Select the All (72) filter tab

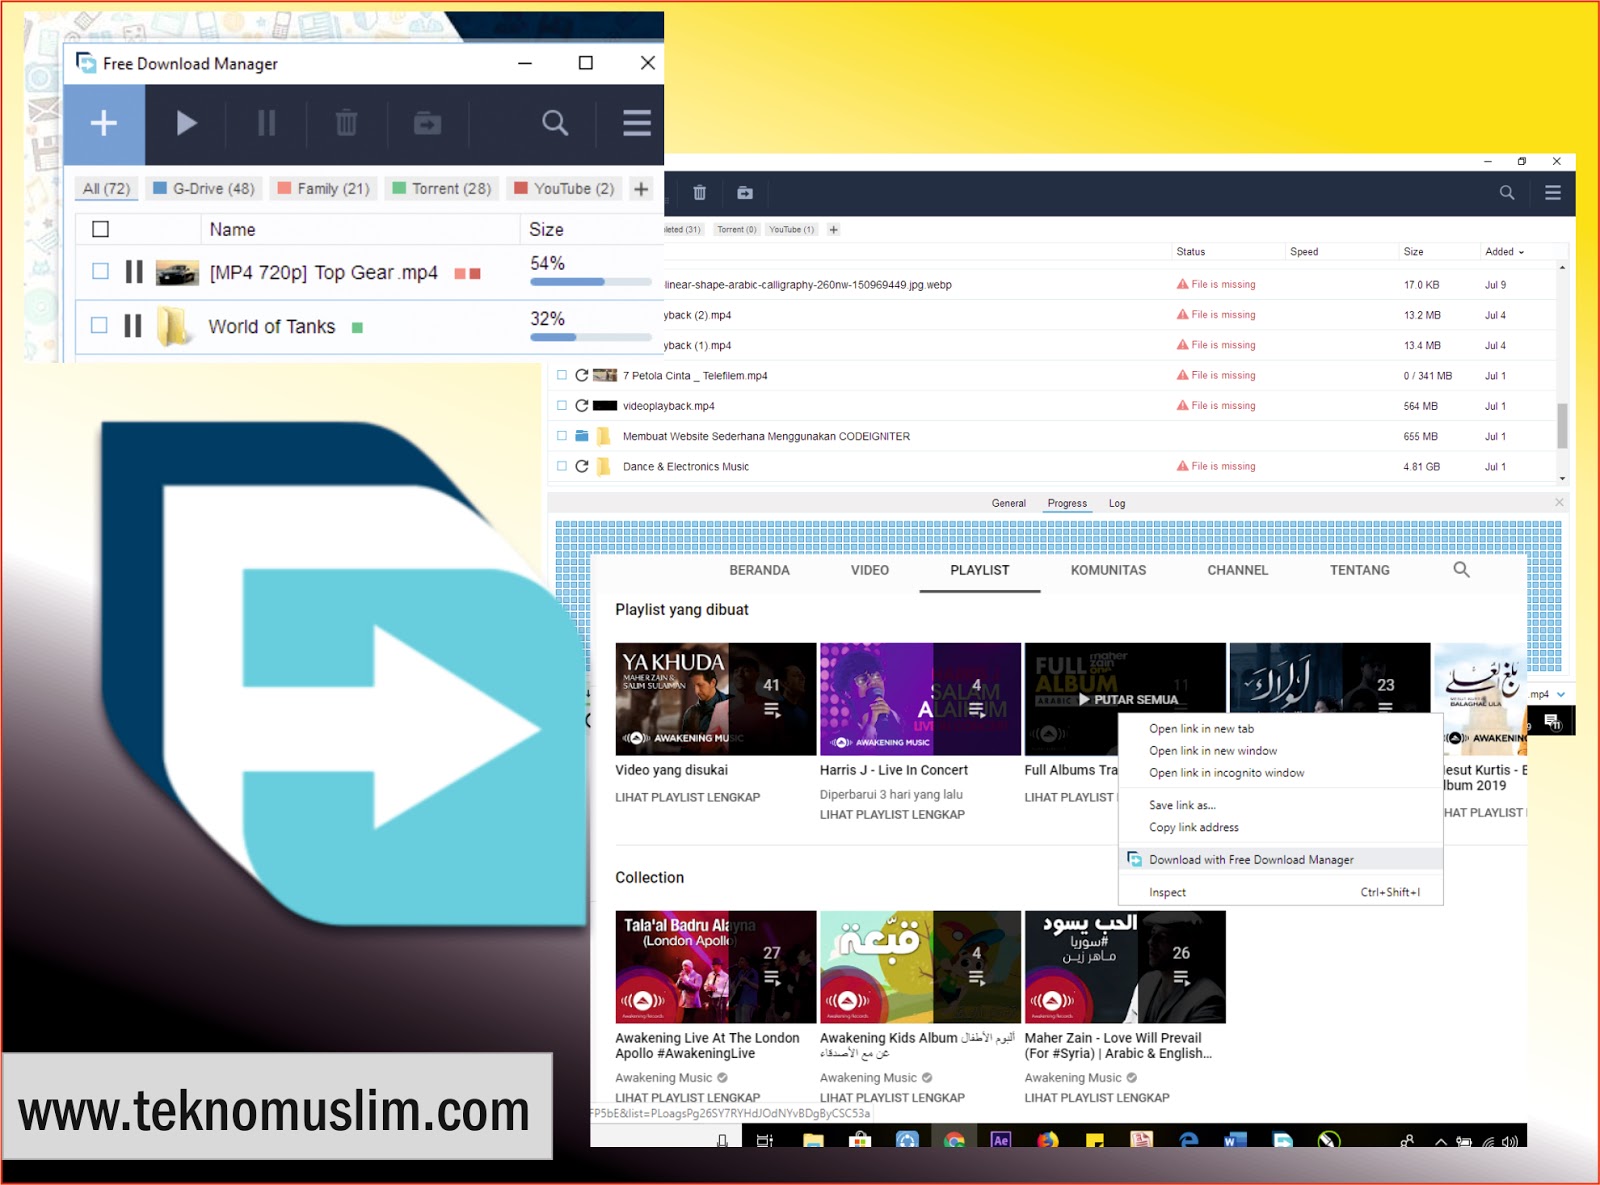[106, 188]
